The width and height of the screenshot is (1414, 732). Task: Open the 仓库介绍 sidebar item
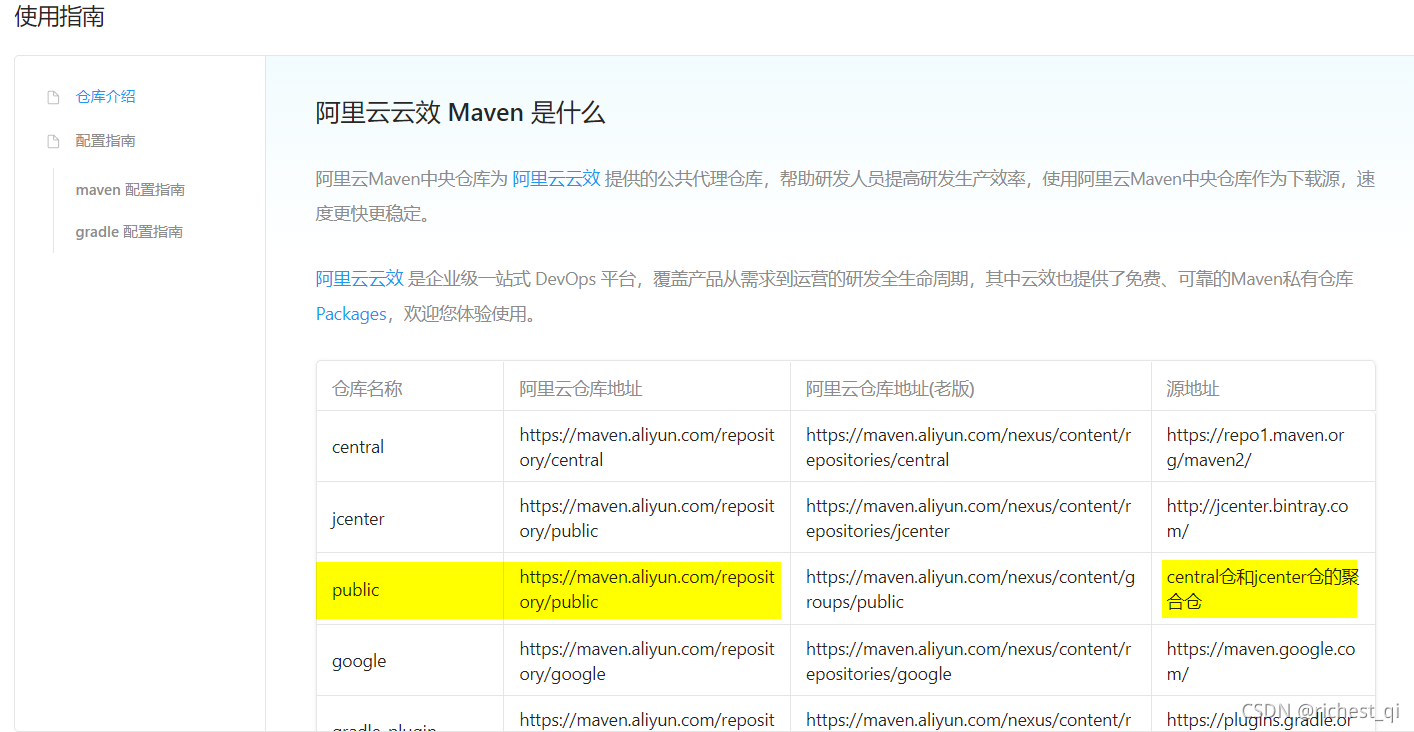[x=106, y=97]
